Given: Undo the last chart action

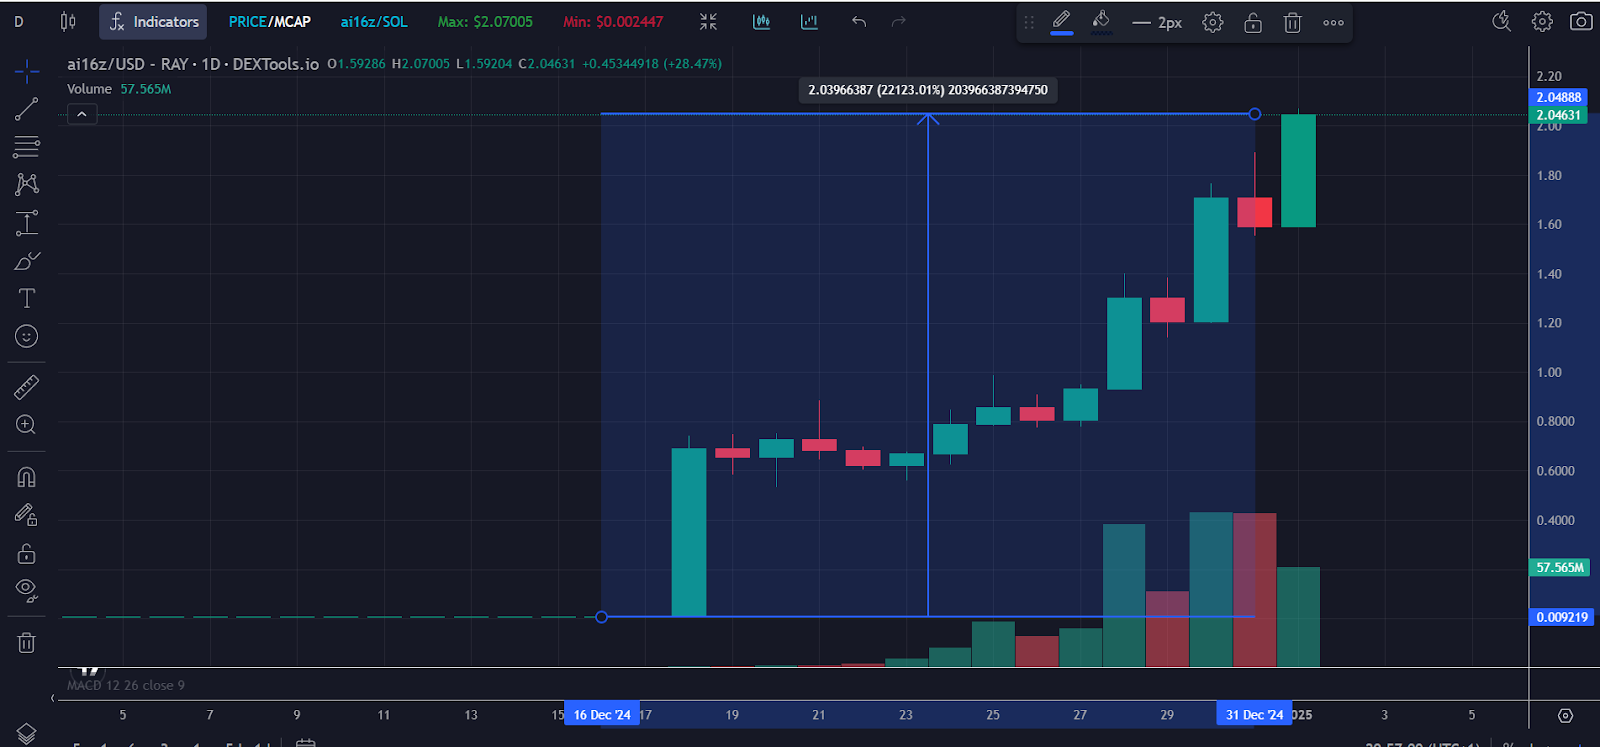Looking at the screenshot, I should 859,21.
